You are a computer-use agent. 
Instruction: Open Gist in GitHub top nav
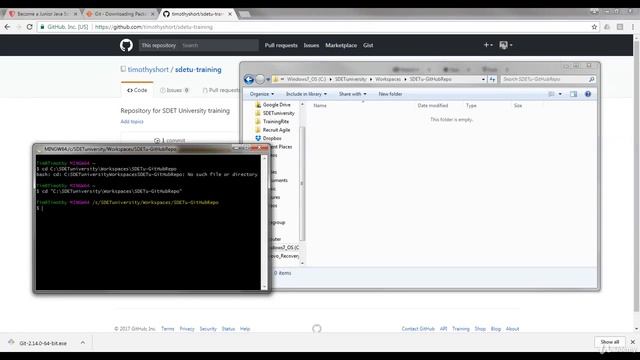pos(368,45)
